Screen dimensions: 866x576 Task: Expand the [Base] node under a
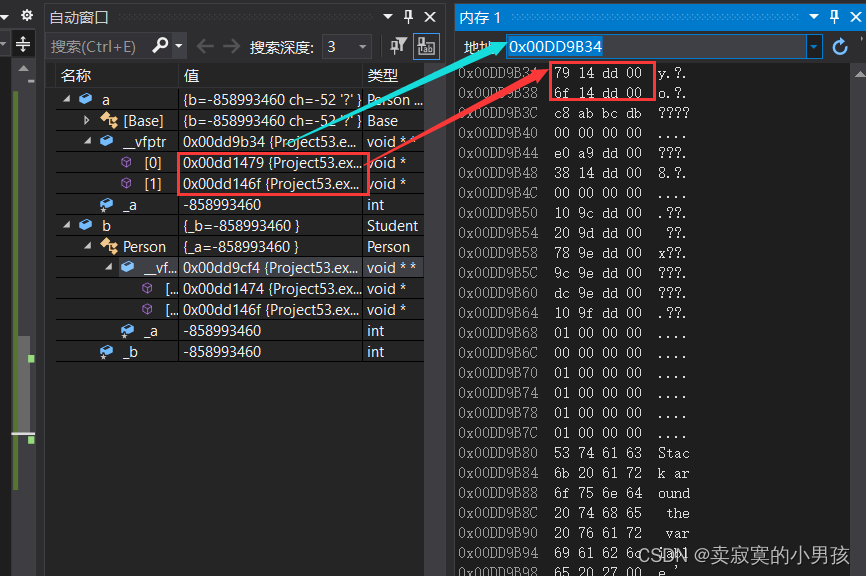[87, 120]
